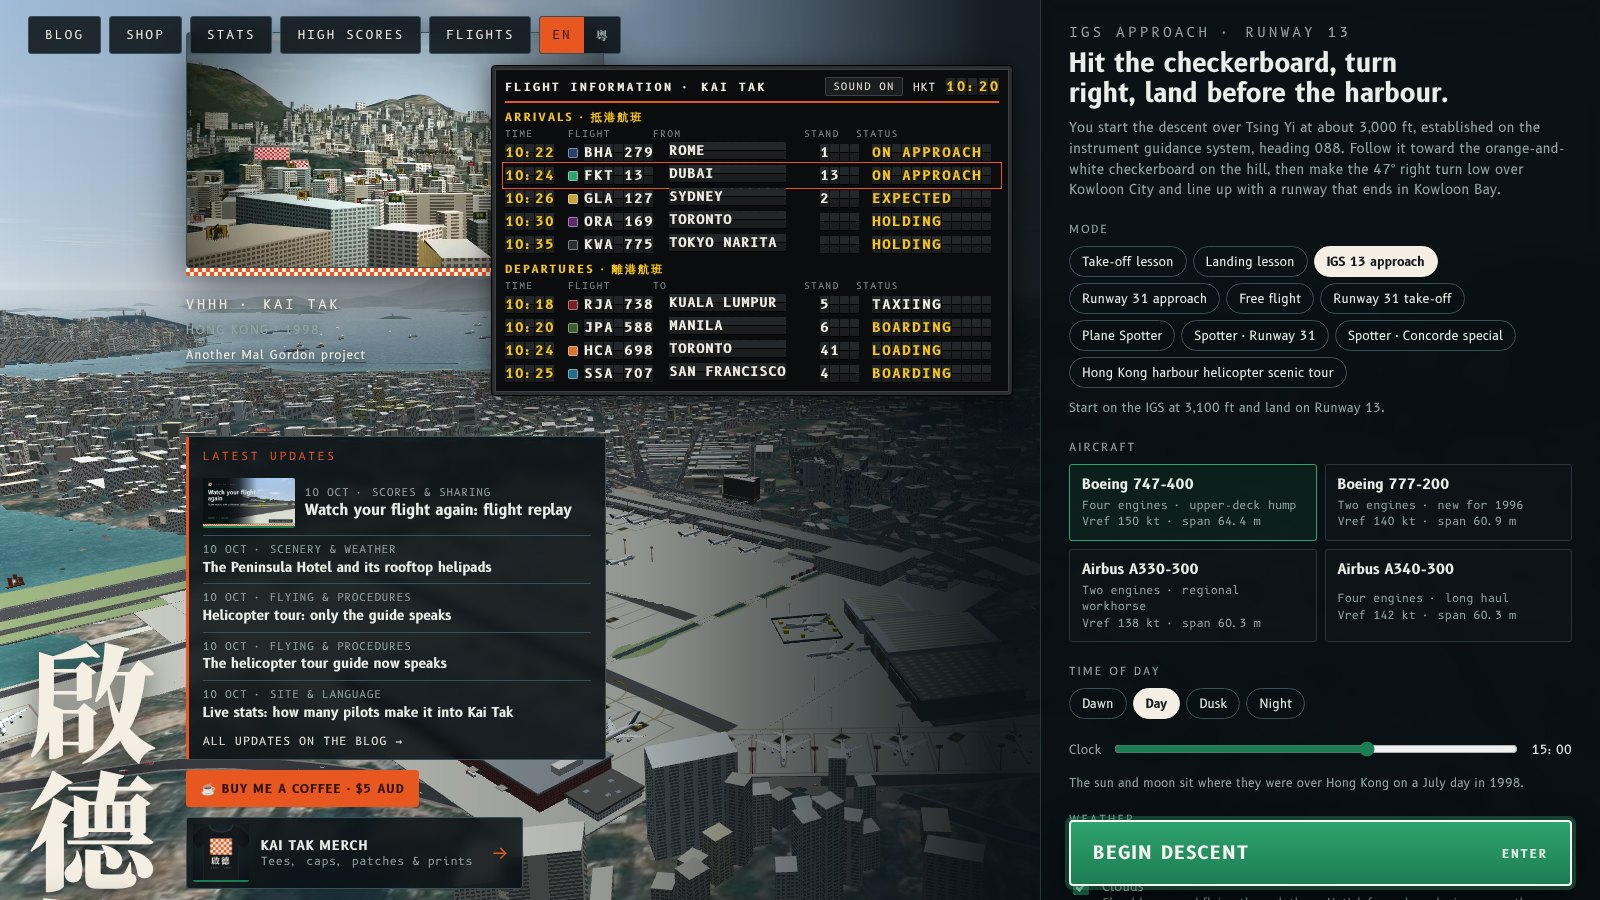1600x900 pixels.
Task: Select arrival KWA 775 TOKYO NARITA
Action: tap(751, 244)
